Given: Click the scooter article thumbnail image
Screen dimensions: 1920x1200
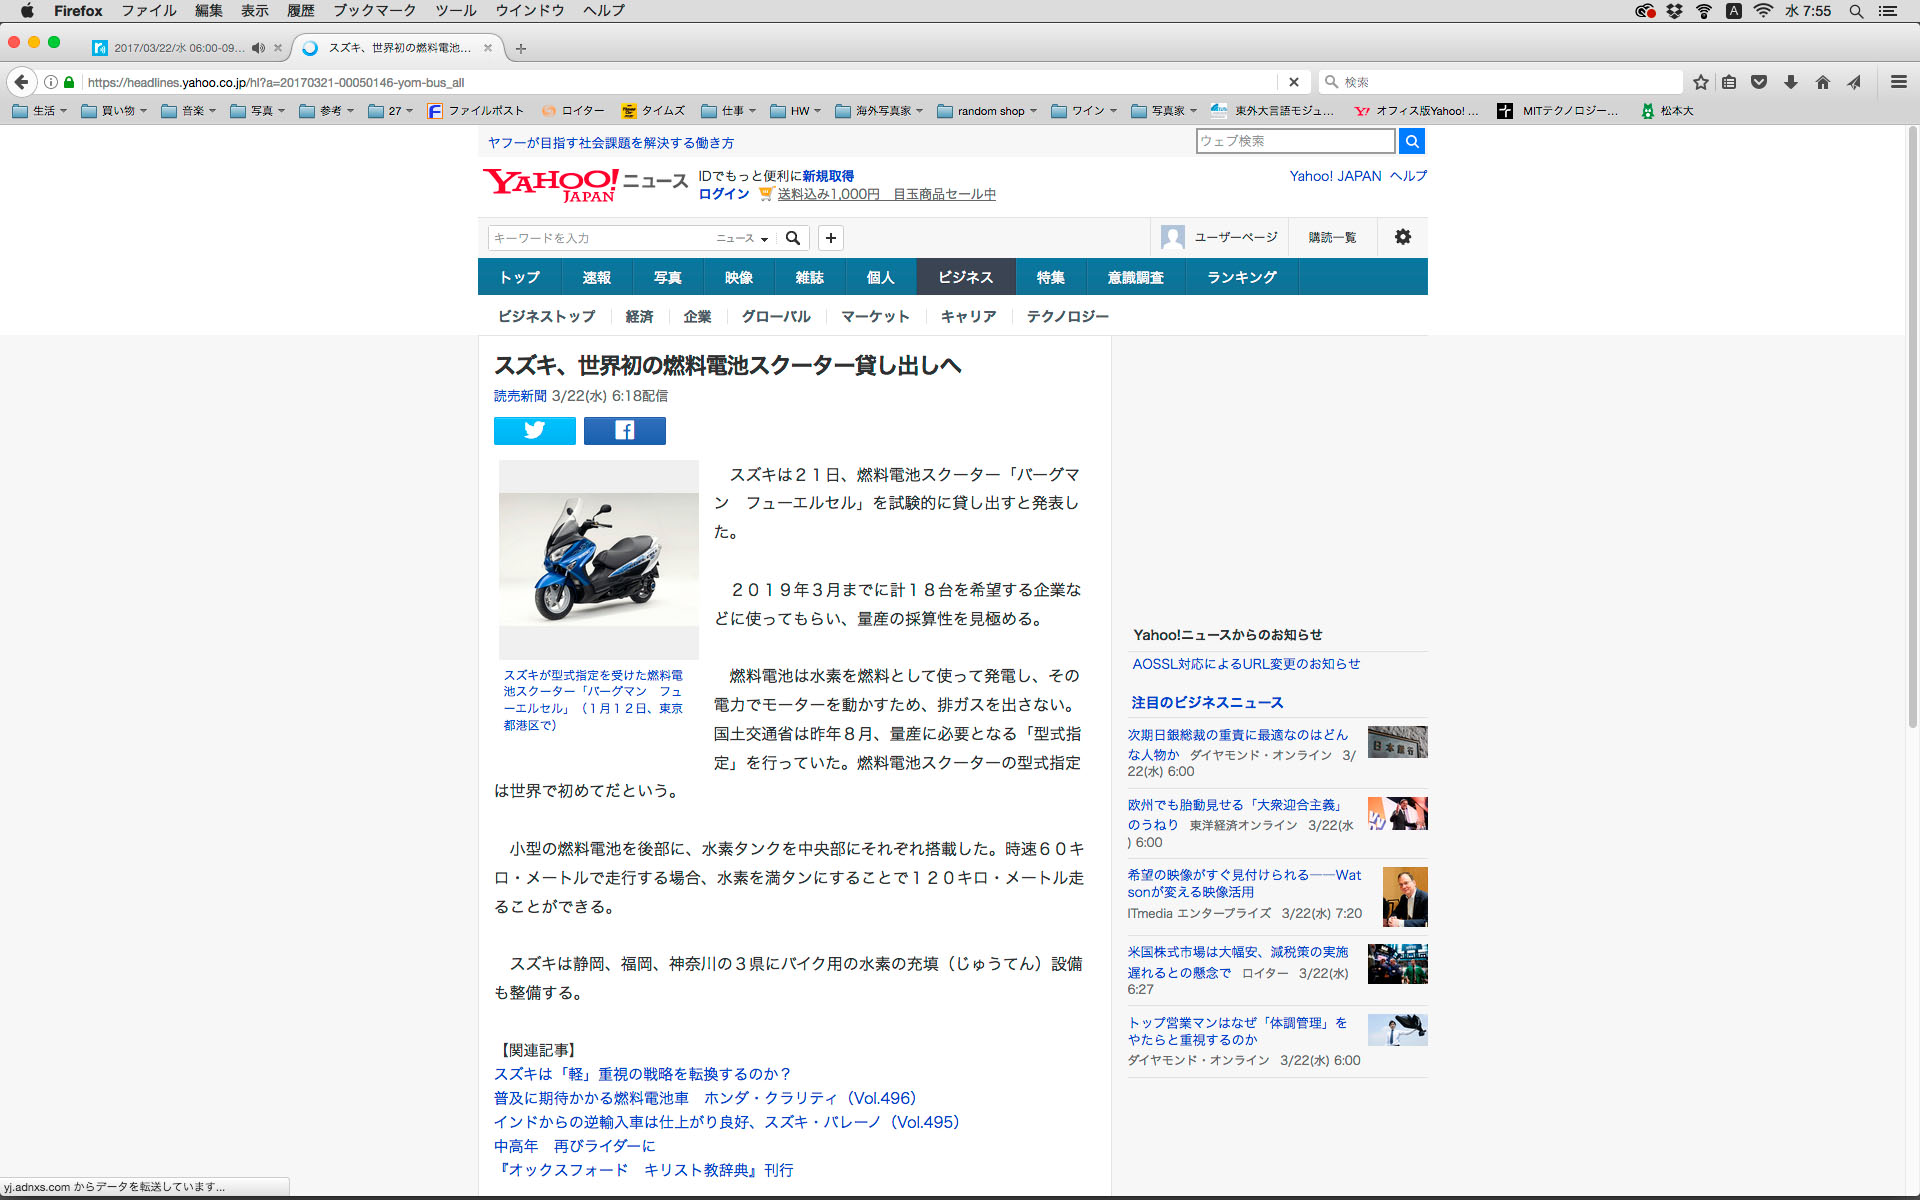Looking at the screenshot, I should (x=598, y=559).
